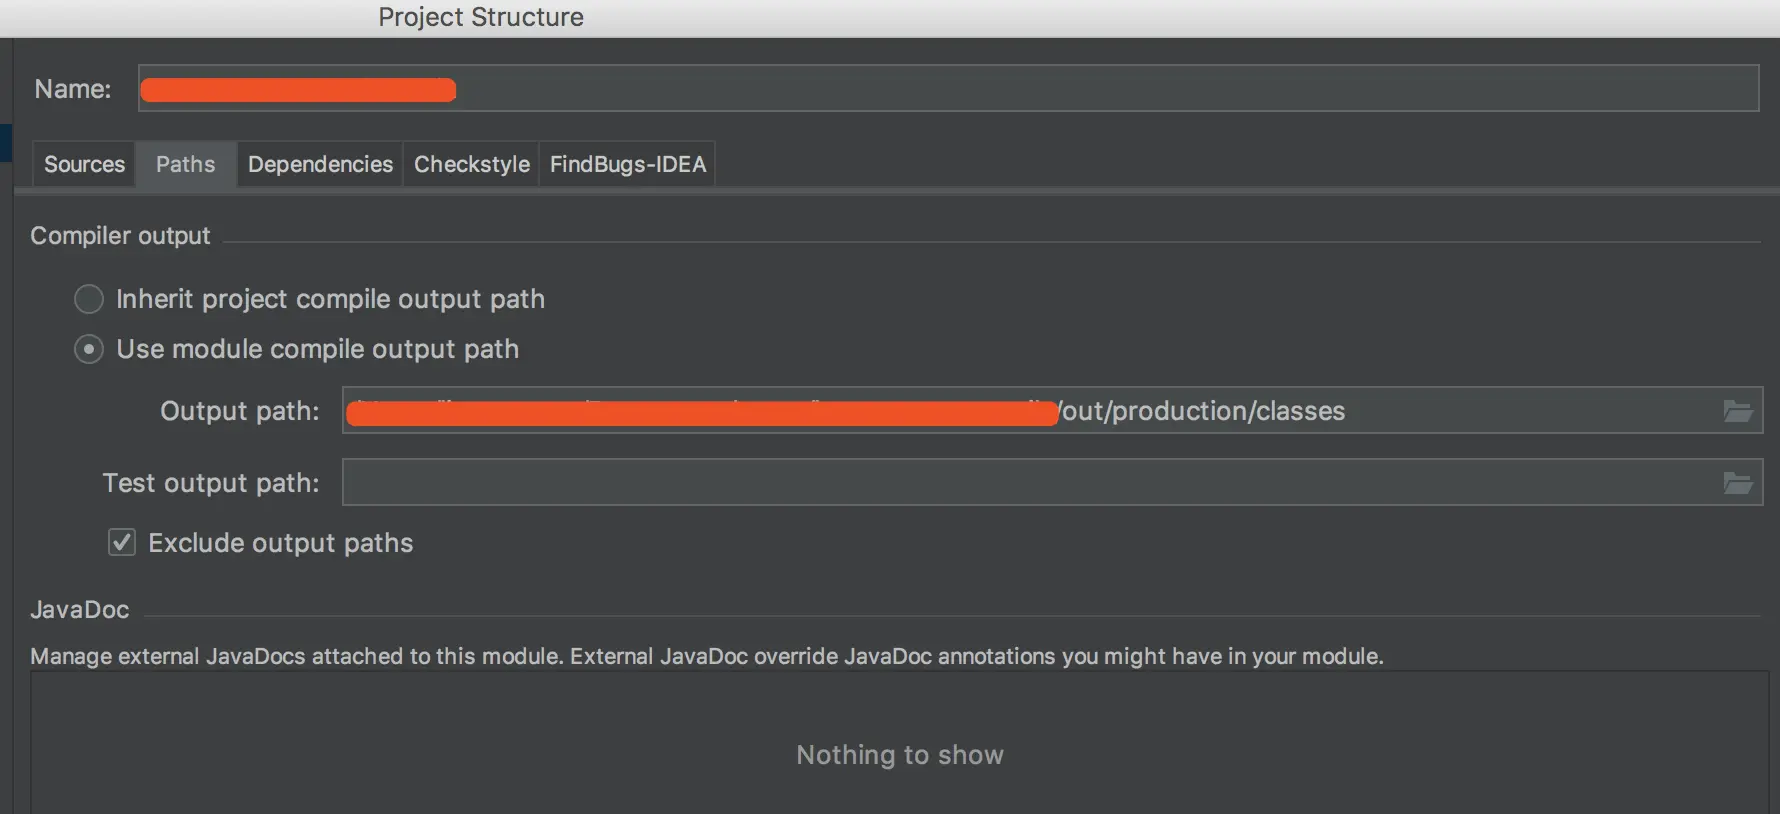Click the Project Structure window title

coord(481,17)
